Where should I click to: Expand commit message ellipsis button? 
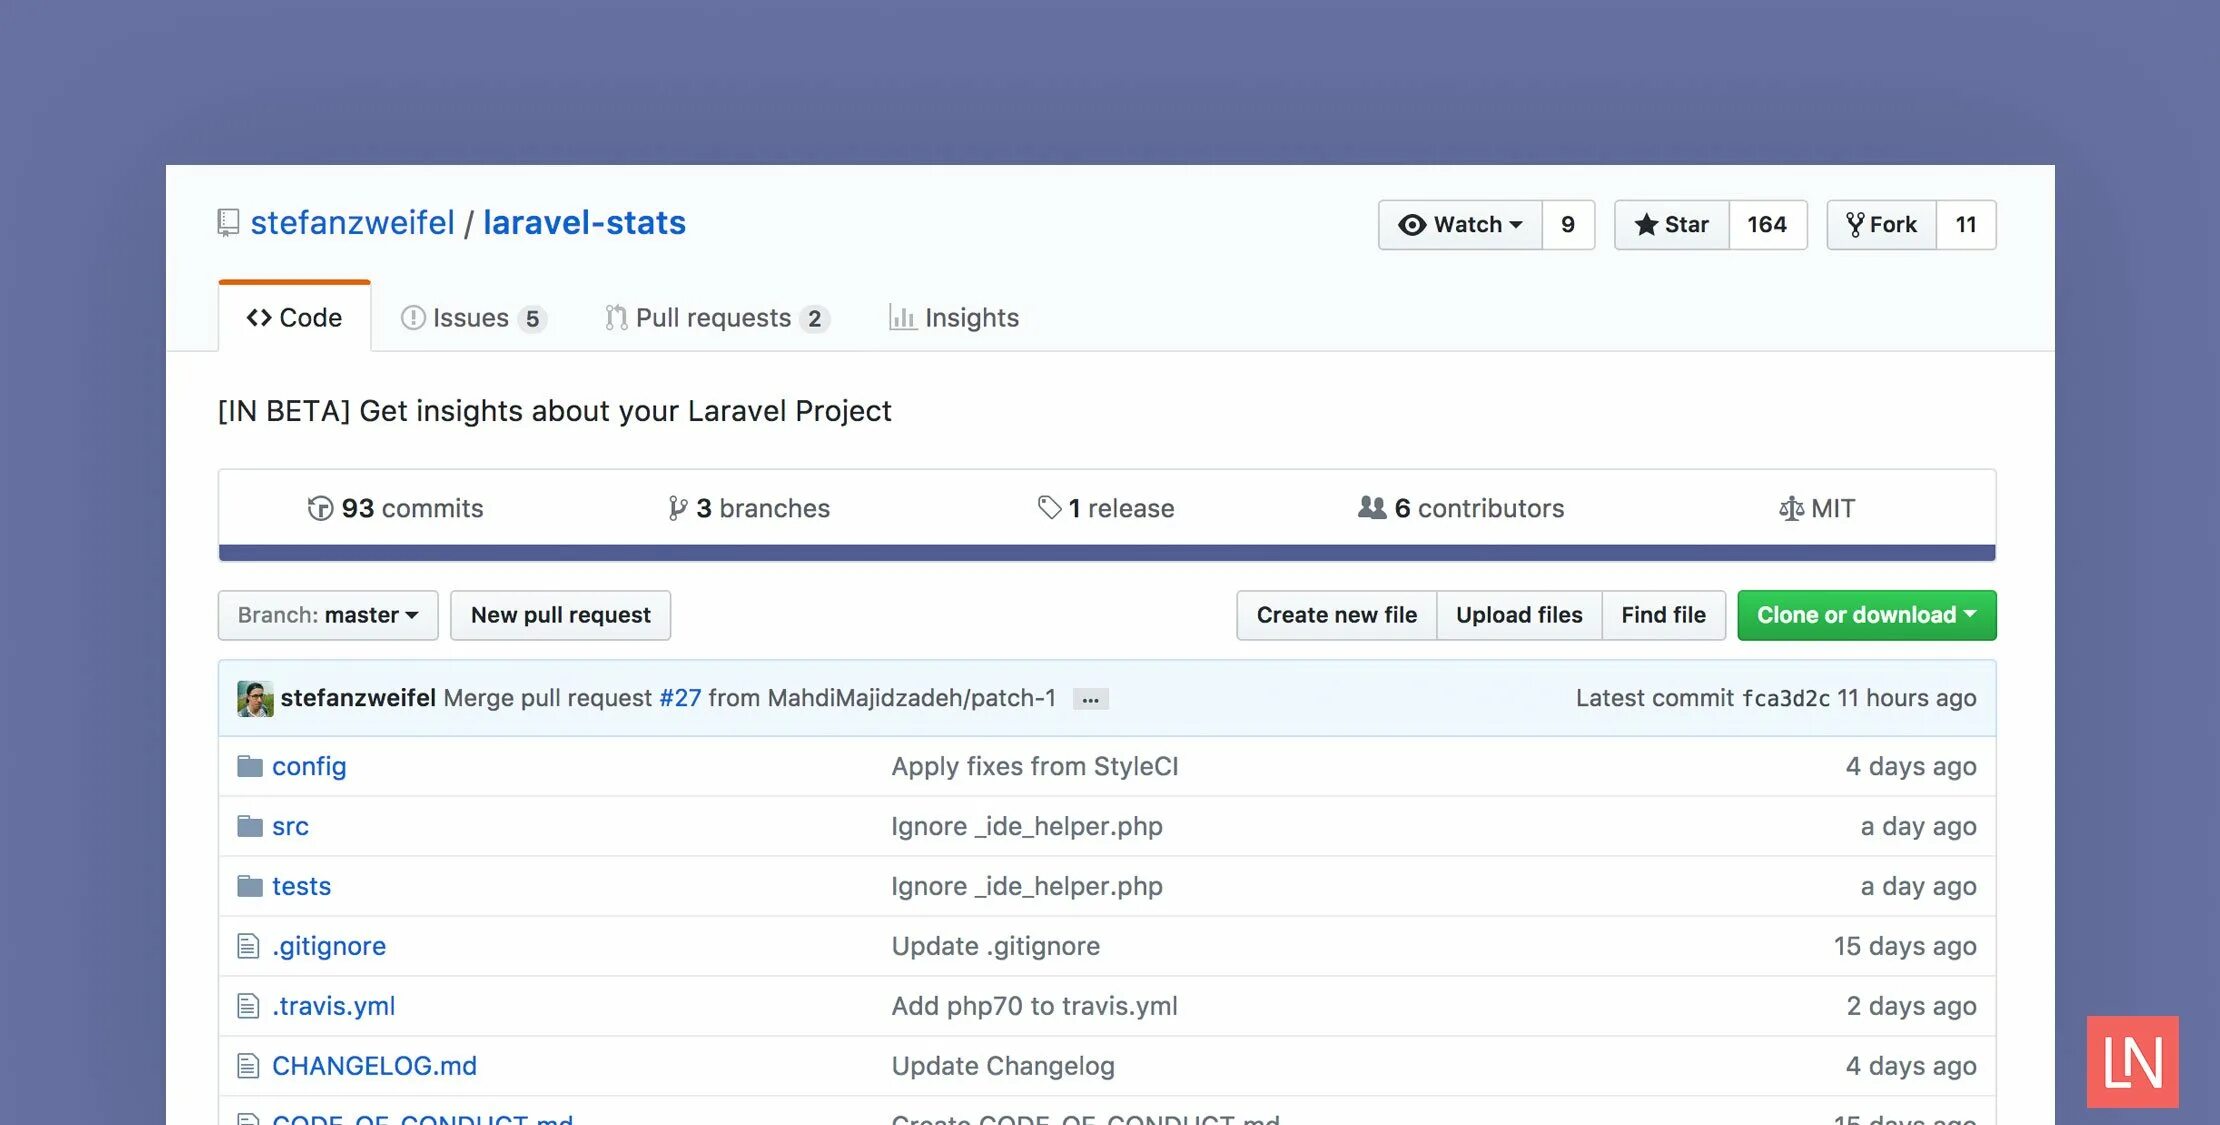tap(1090, 699)
